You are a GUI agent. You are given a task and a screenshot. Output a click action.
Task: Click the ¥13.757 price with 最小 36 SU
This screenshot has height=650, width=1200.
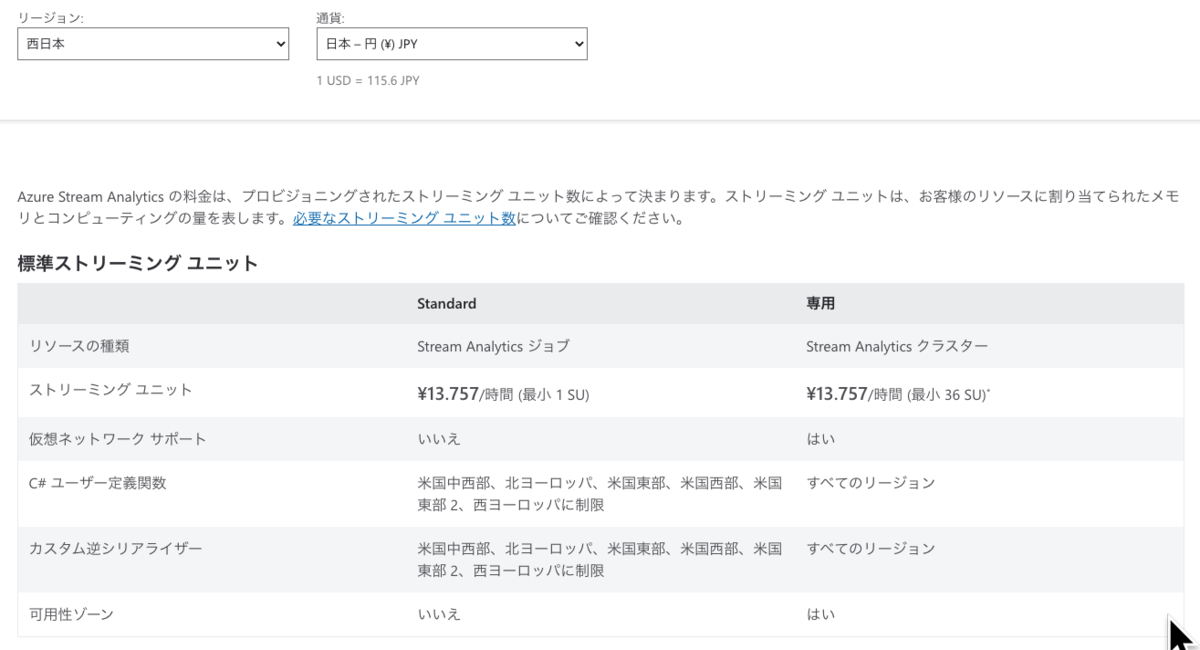tap(898, 394)
